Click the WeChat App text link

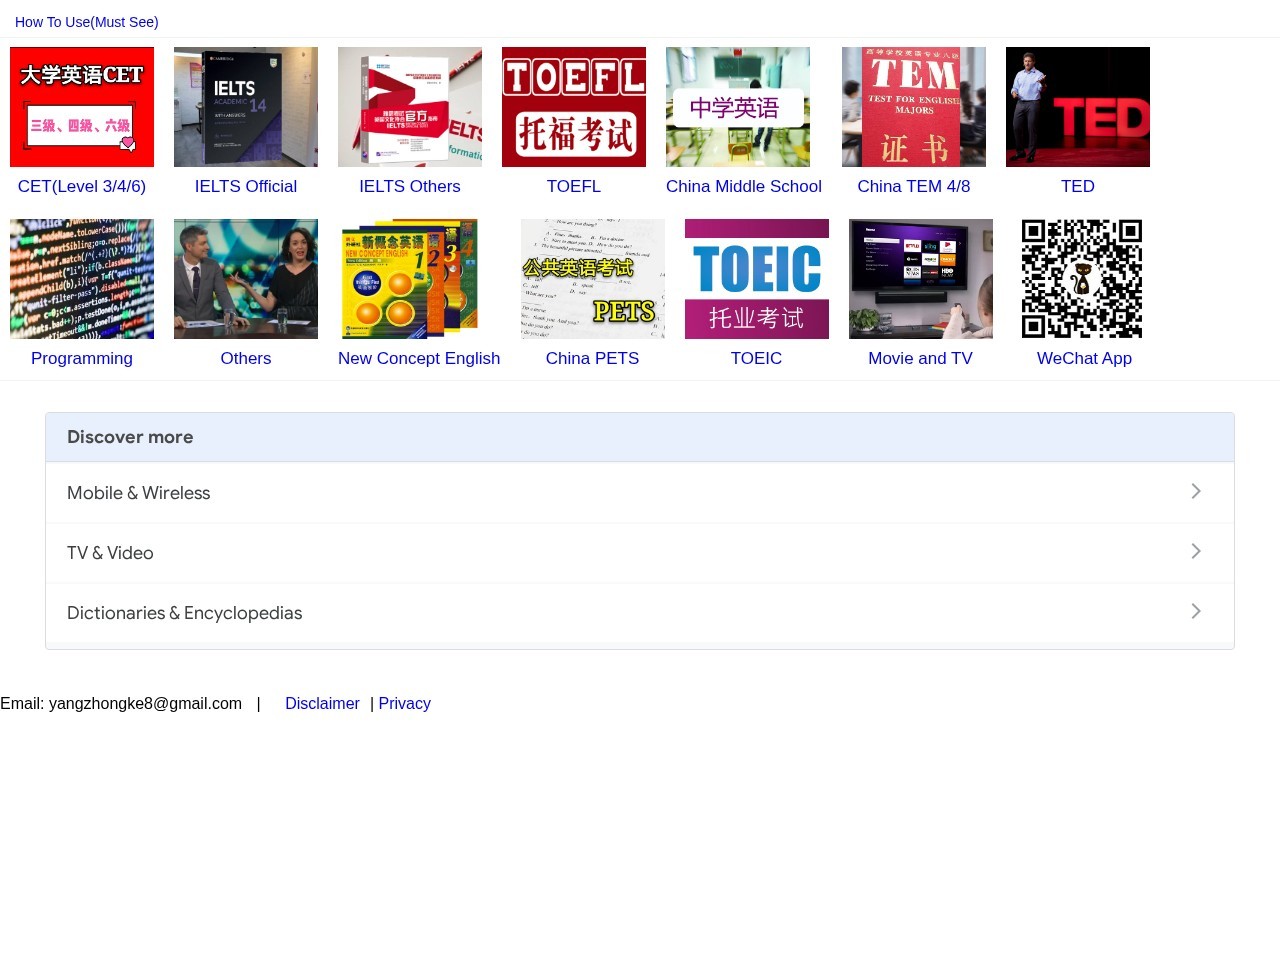point(1085,358)
